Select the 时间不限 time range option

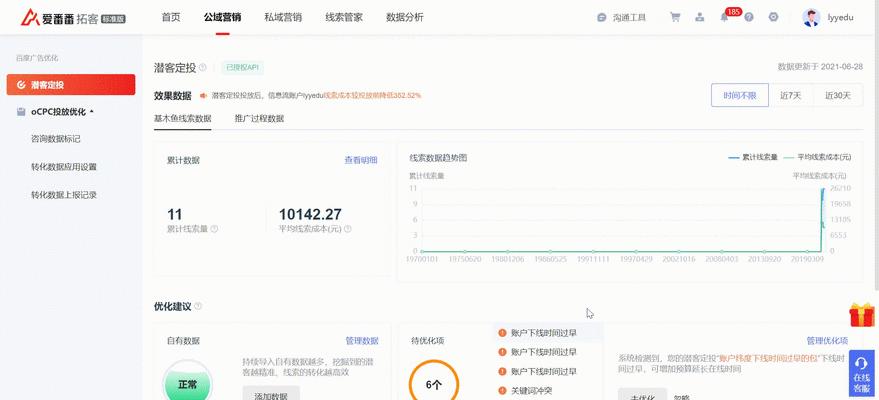click(740, 95)
